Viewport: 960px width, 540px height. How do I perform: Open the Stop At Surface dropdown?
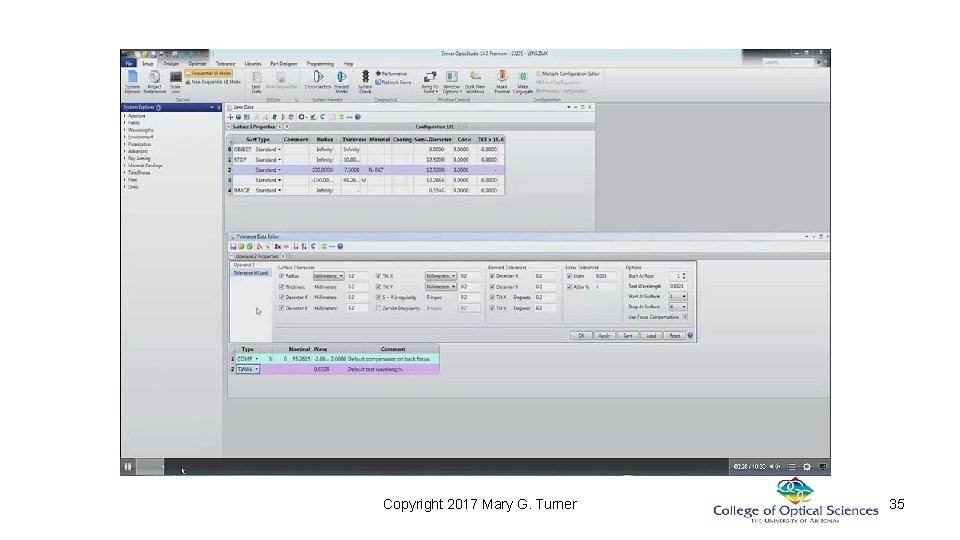[x=677, y=307]
